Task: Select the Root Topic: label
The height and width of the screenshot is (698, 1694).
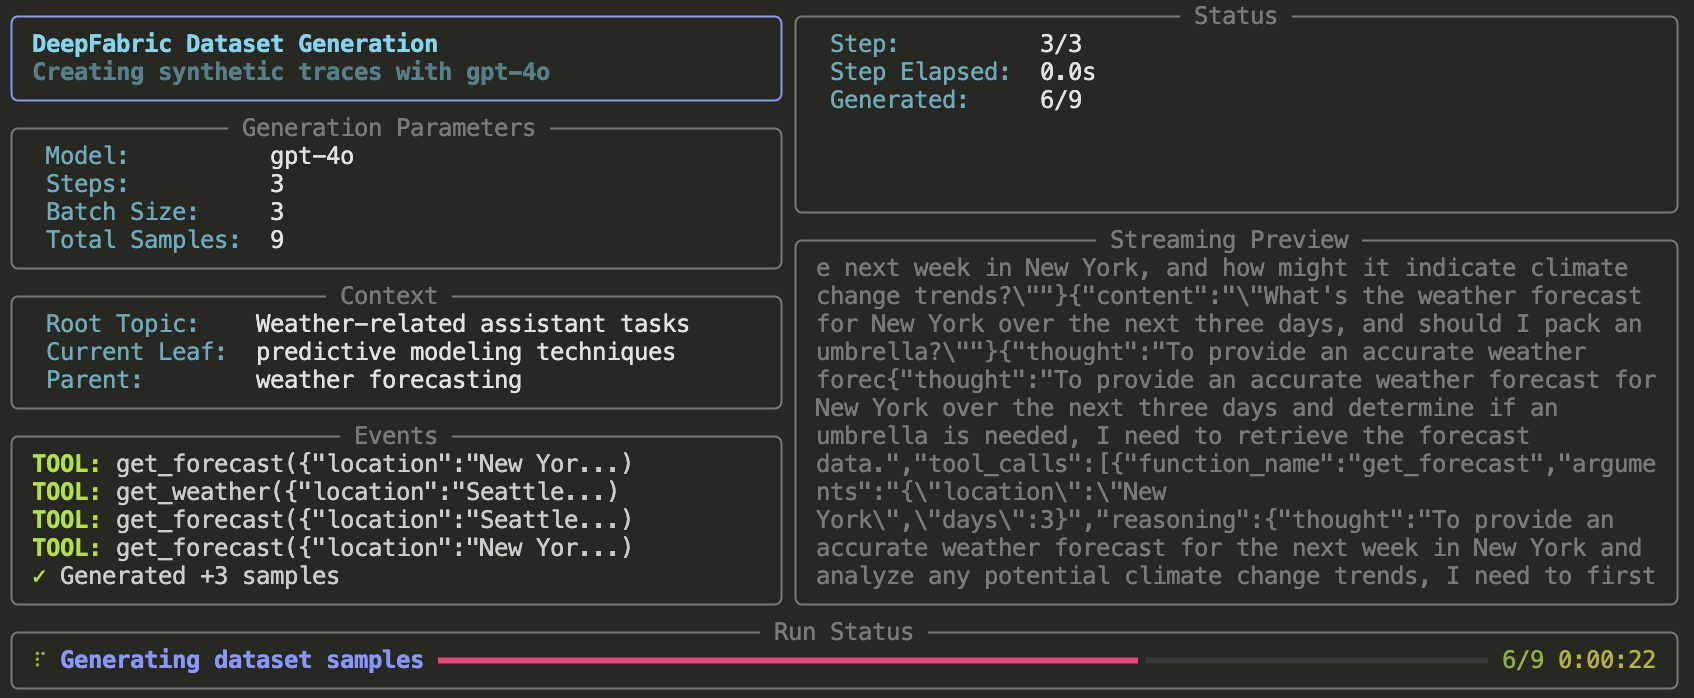Action: pyautogui.click(x=122, y=324)
